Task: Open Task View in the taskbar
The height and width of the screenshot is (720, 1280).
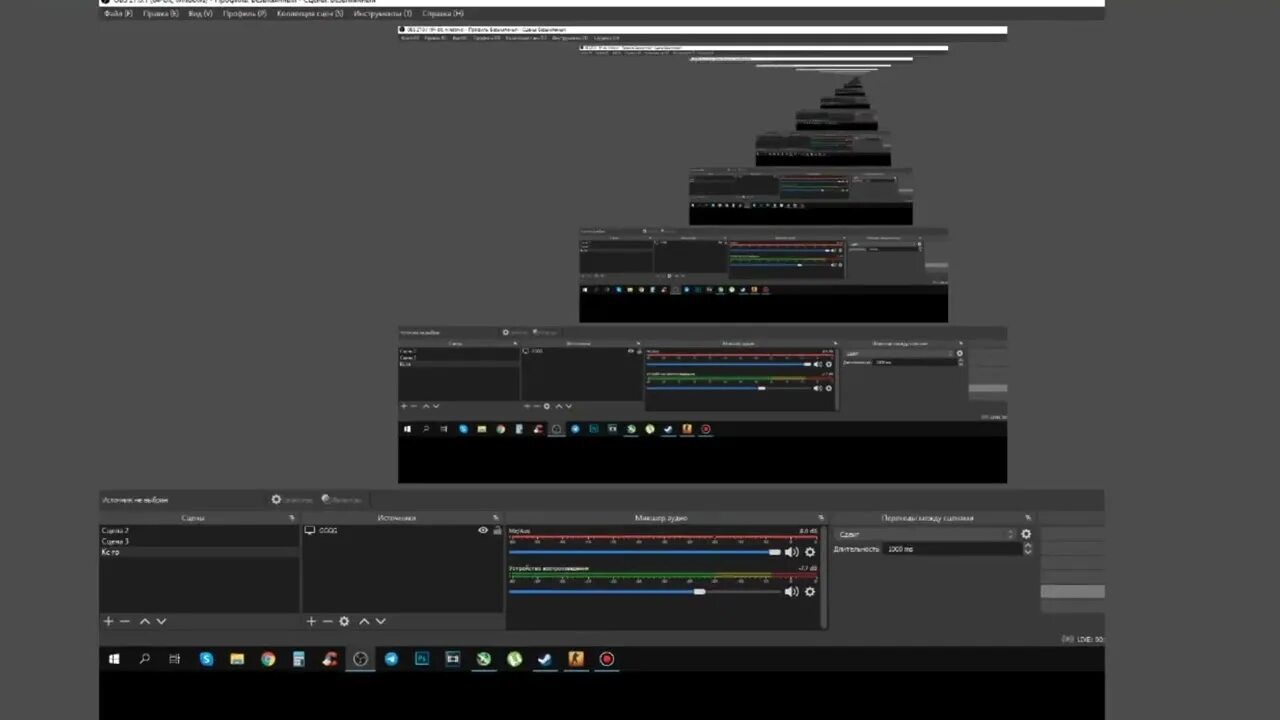Action: [175, 659]
